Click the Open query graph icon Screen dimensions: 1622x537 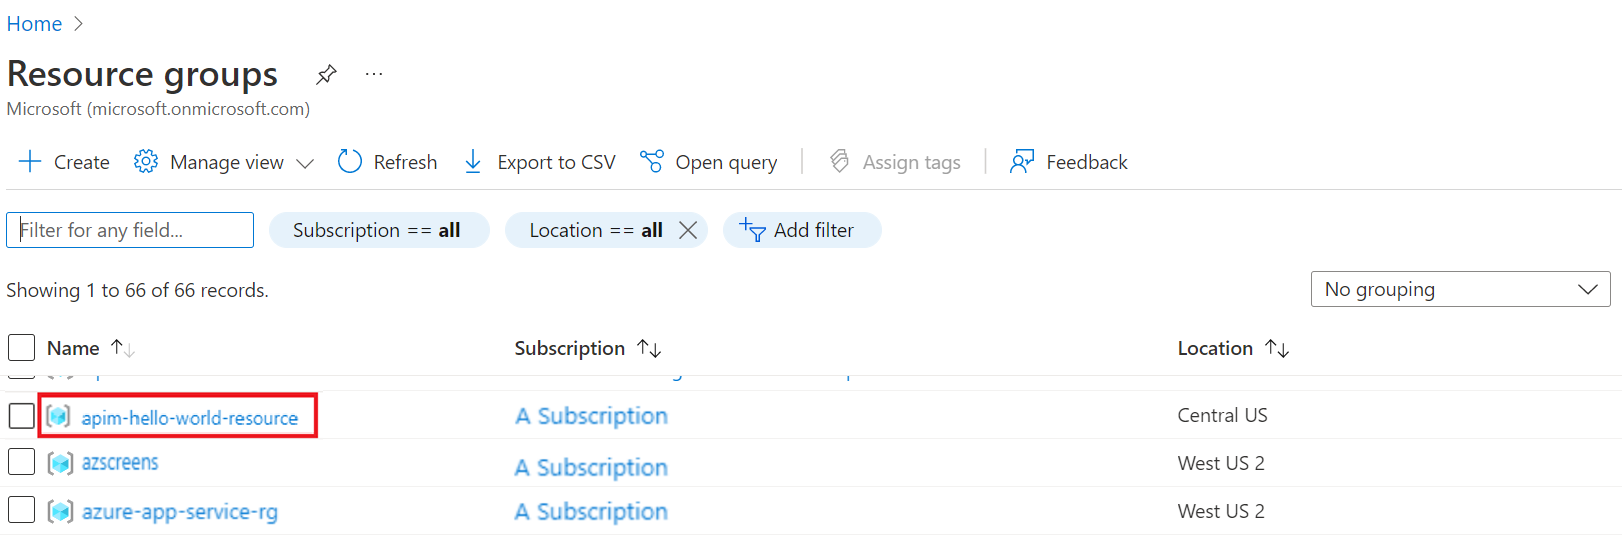click(652, 161)
